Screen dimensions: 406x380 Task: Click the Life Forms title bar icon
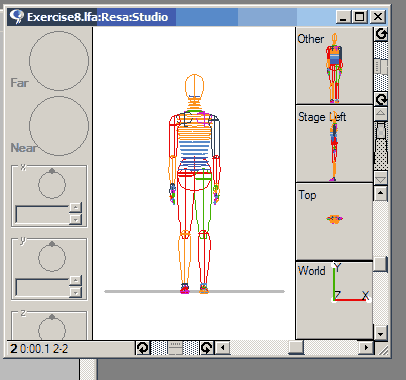tap(16, 17)
